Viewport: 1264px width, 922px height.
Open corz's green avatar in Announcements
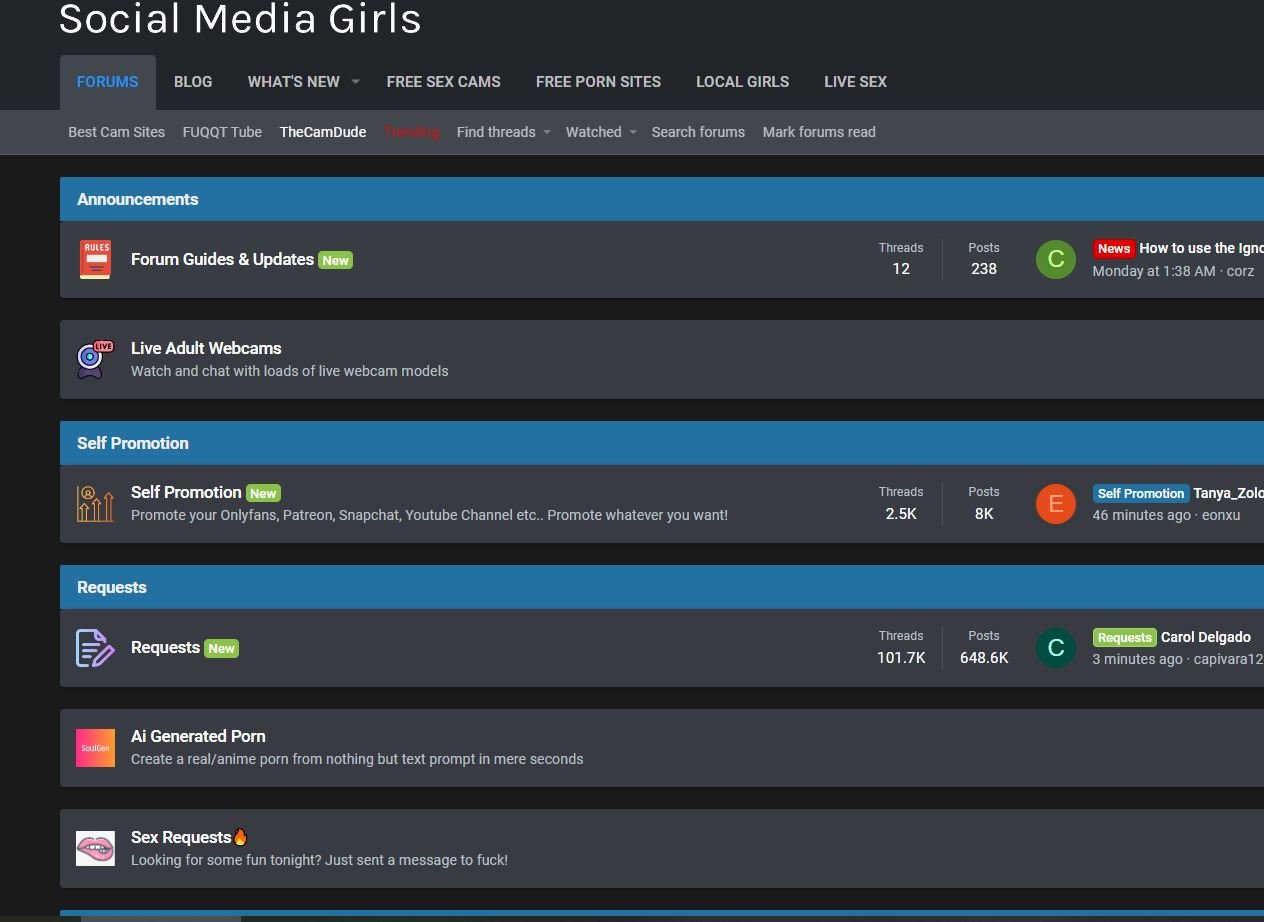[1055, 259]
